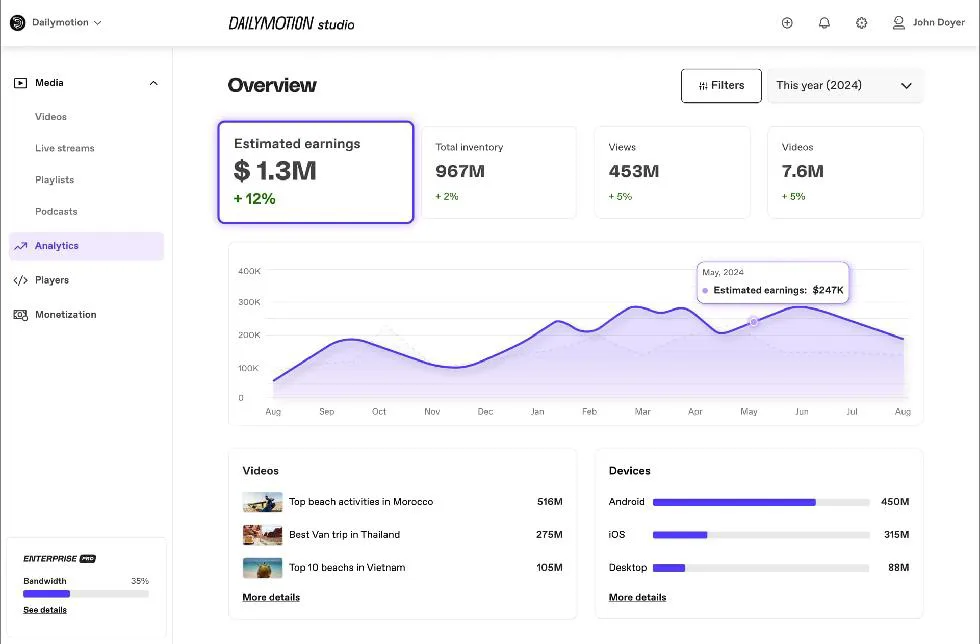Open Videos in the Media menu

(x=51, y=117)
